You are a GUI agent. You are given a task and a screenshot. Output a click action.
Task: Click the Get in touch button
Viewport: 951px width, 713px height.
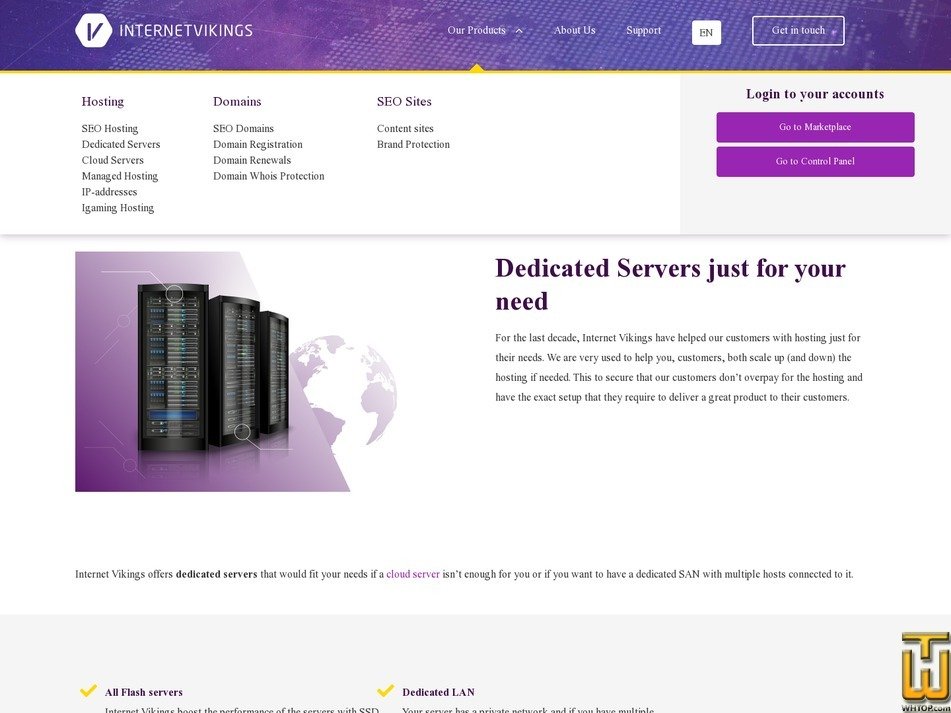(798, 30)
